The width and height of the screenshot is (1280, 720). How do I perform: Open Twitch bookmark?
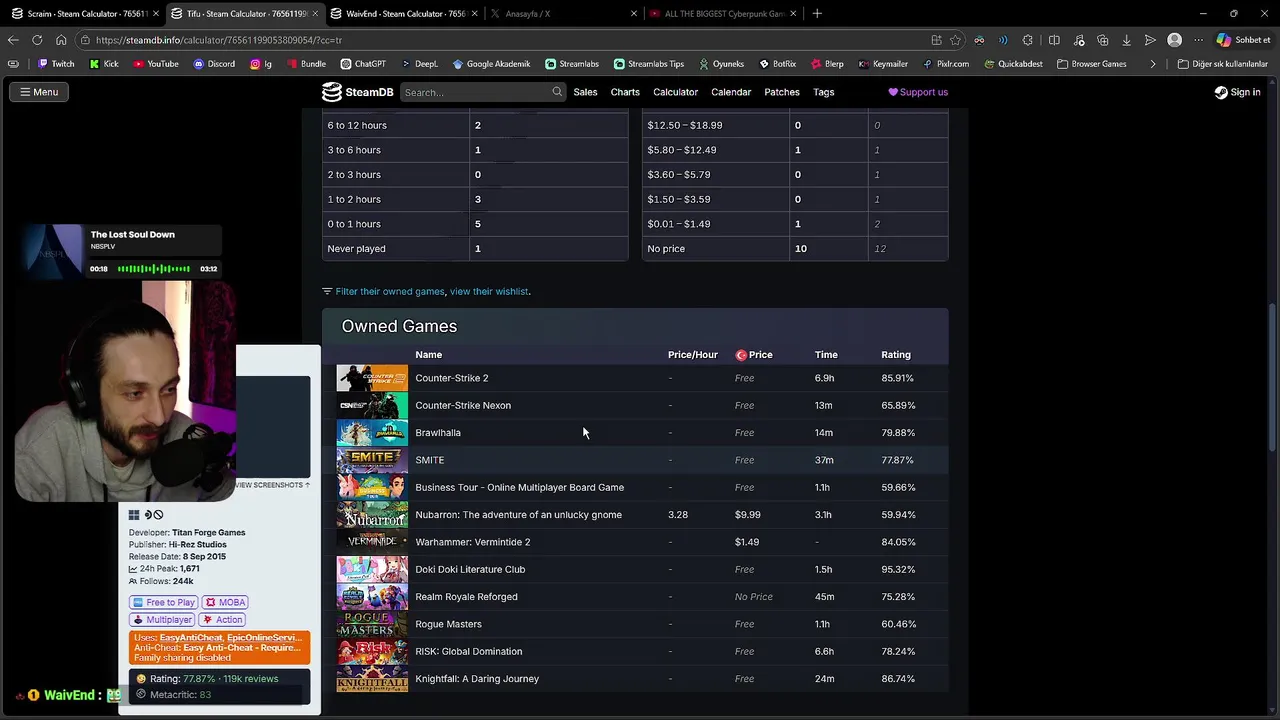[56, 64]
